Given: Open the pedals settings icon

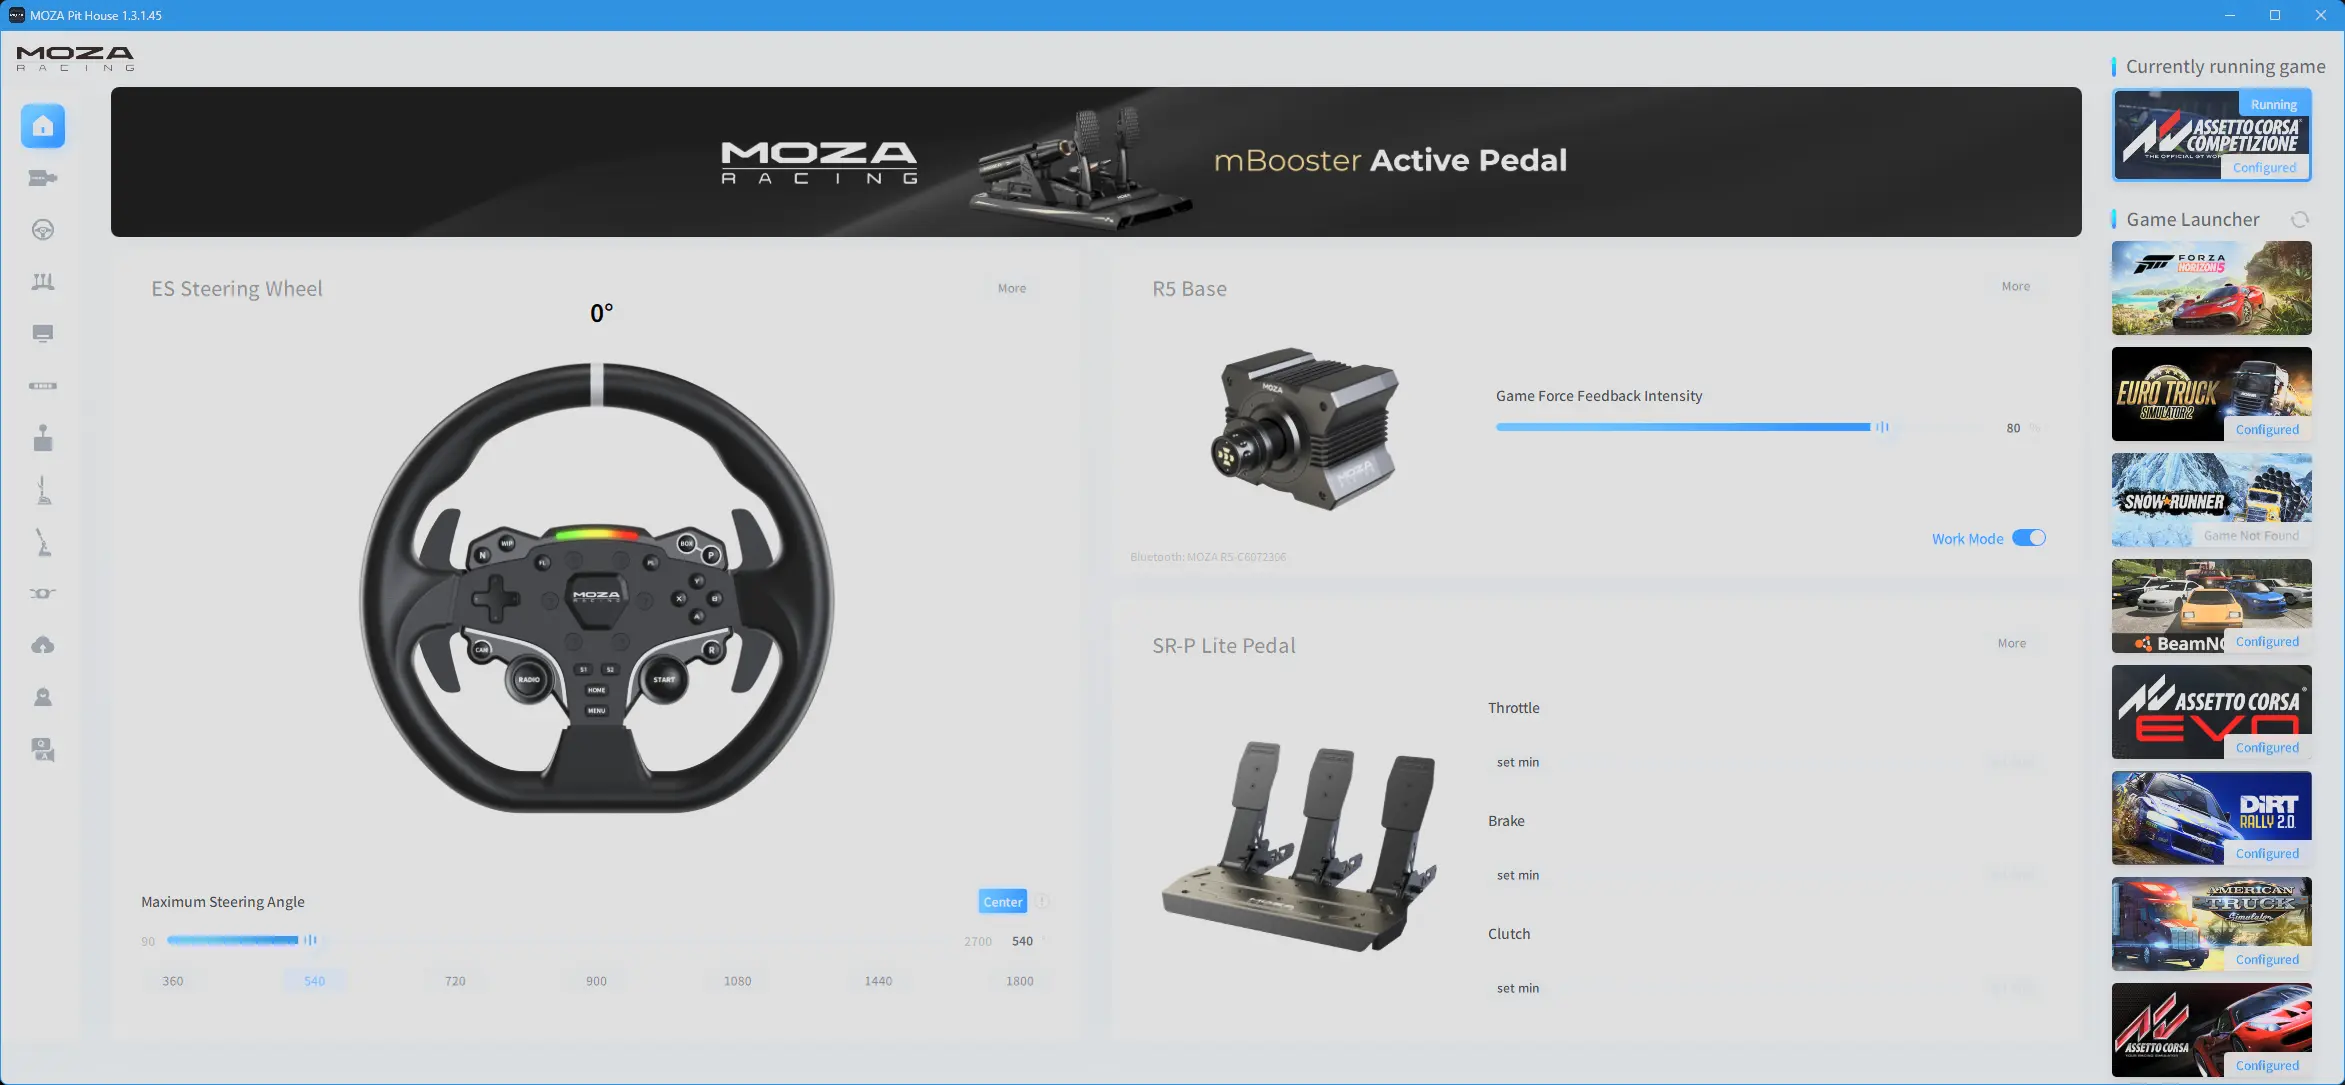Looking at the screenshot, I should tap(43, 282).
